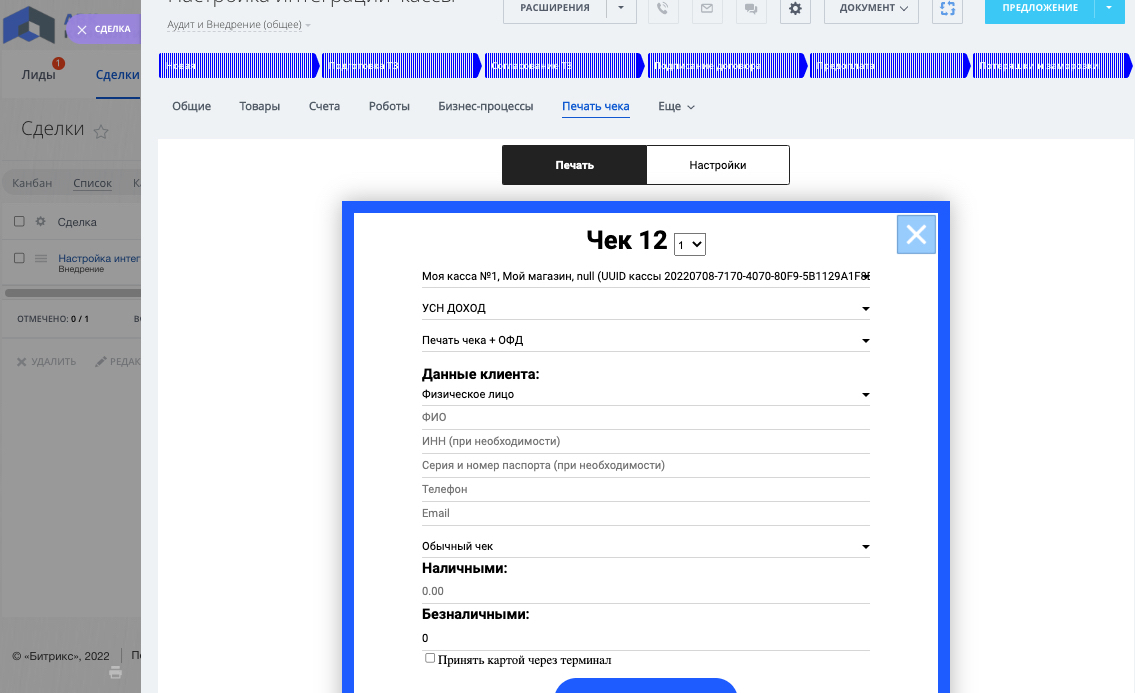This screenshot has height=693, width=1135.
Task: Click the Сделка column header
Action: [x=77, y=222]
